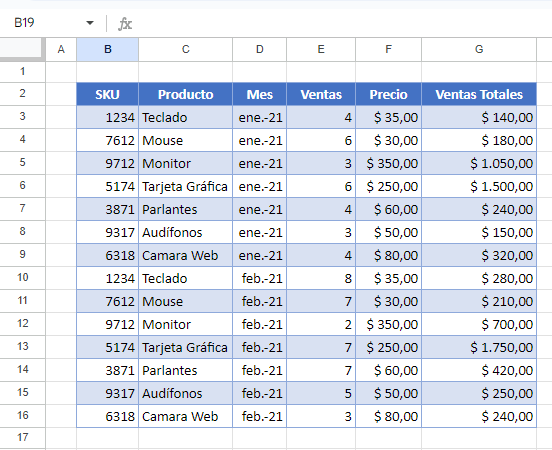Select total $ 420,00 cell
This screenshot has height=450, width=552.
tap(479, 370)
